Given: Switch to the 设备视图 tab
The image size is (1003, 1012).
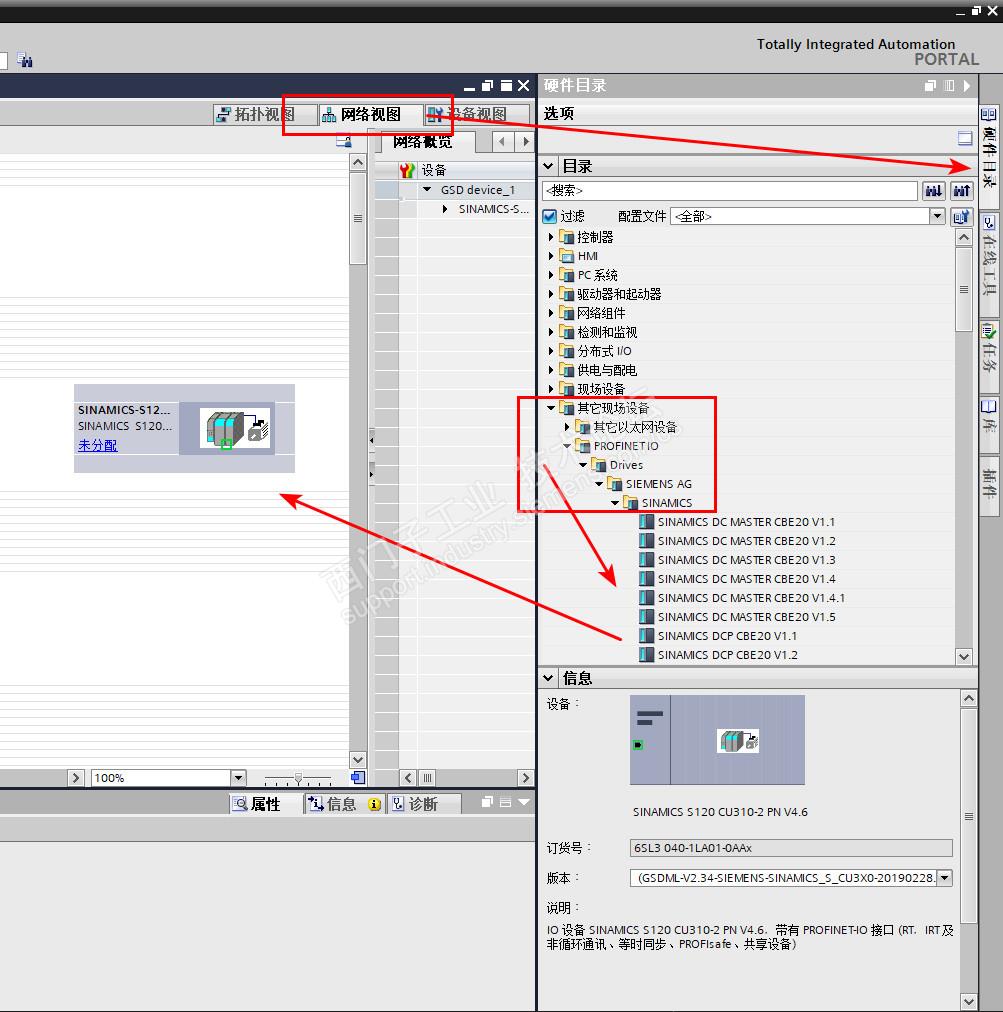Looking at the screenshot, I should click(x=476, y=114).
